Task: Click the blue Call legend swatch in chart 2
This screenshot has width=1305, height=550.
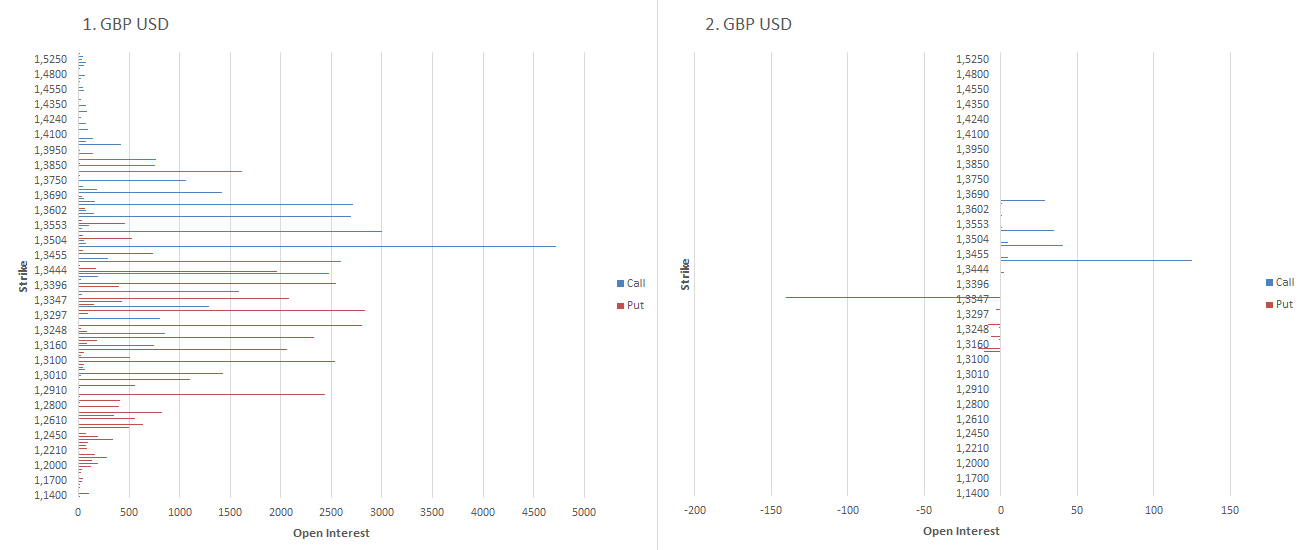Action: click(1268, 283)
